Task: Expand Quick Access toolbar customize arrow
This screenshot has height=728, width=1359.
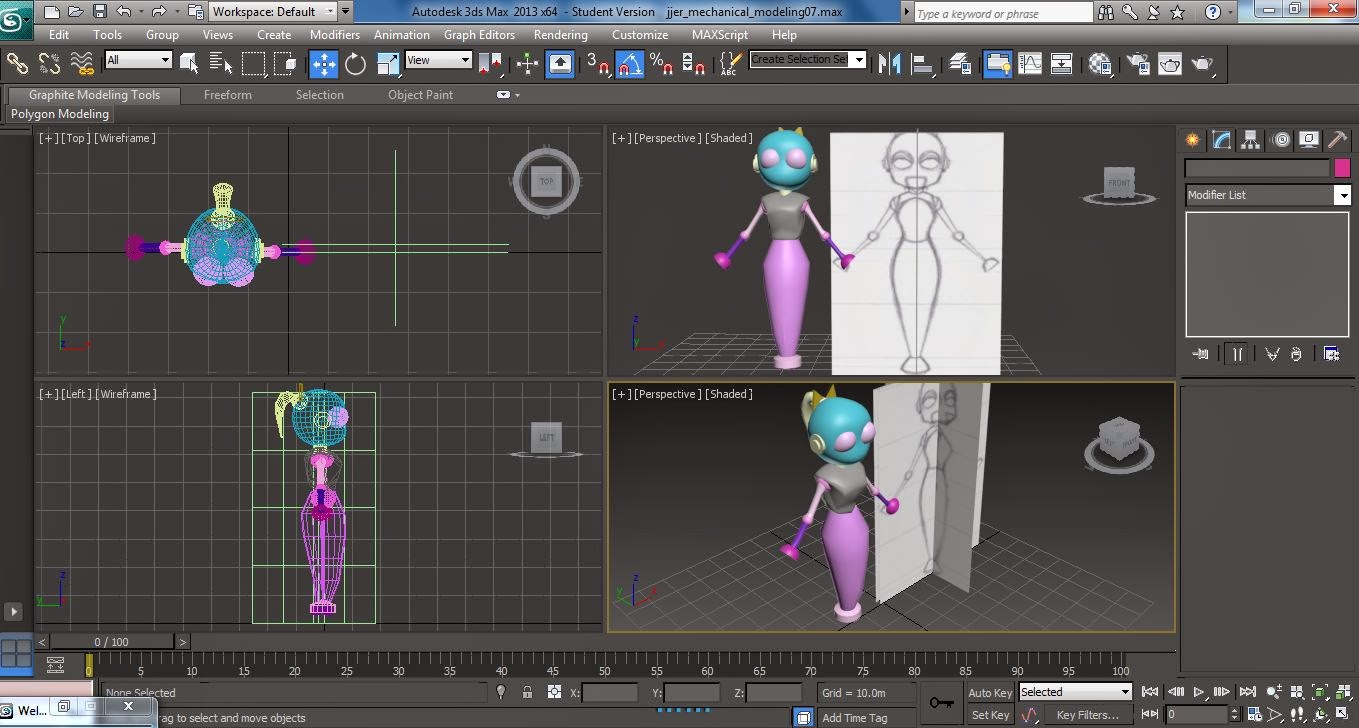Action: (346, 12)
